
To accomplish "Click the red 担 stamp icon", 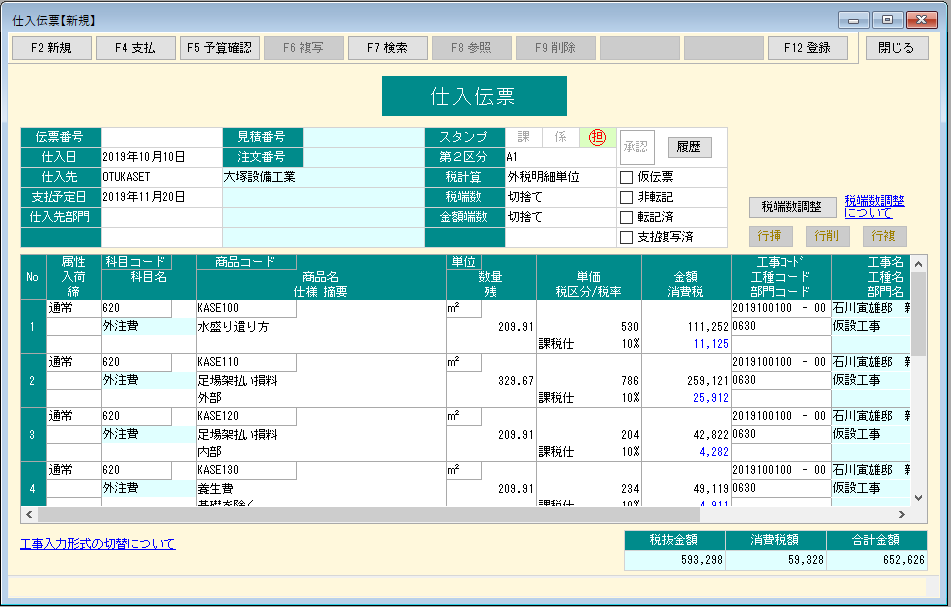I will coord(597,138).
